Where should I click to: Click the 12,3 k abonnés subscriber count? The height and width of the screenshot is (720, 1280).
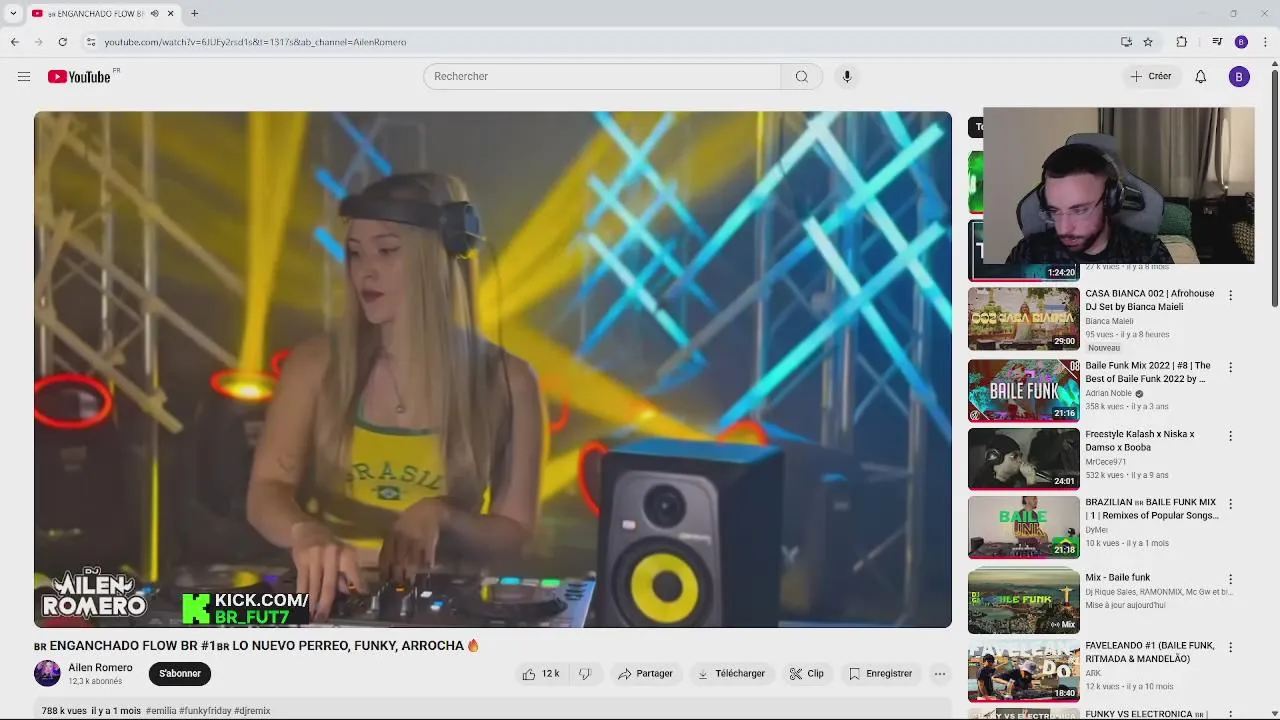[x=95, y=682]
